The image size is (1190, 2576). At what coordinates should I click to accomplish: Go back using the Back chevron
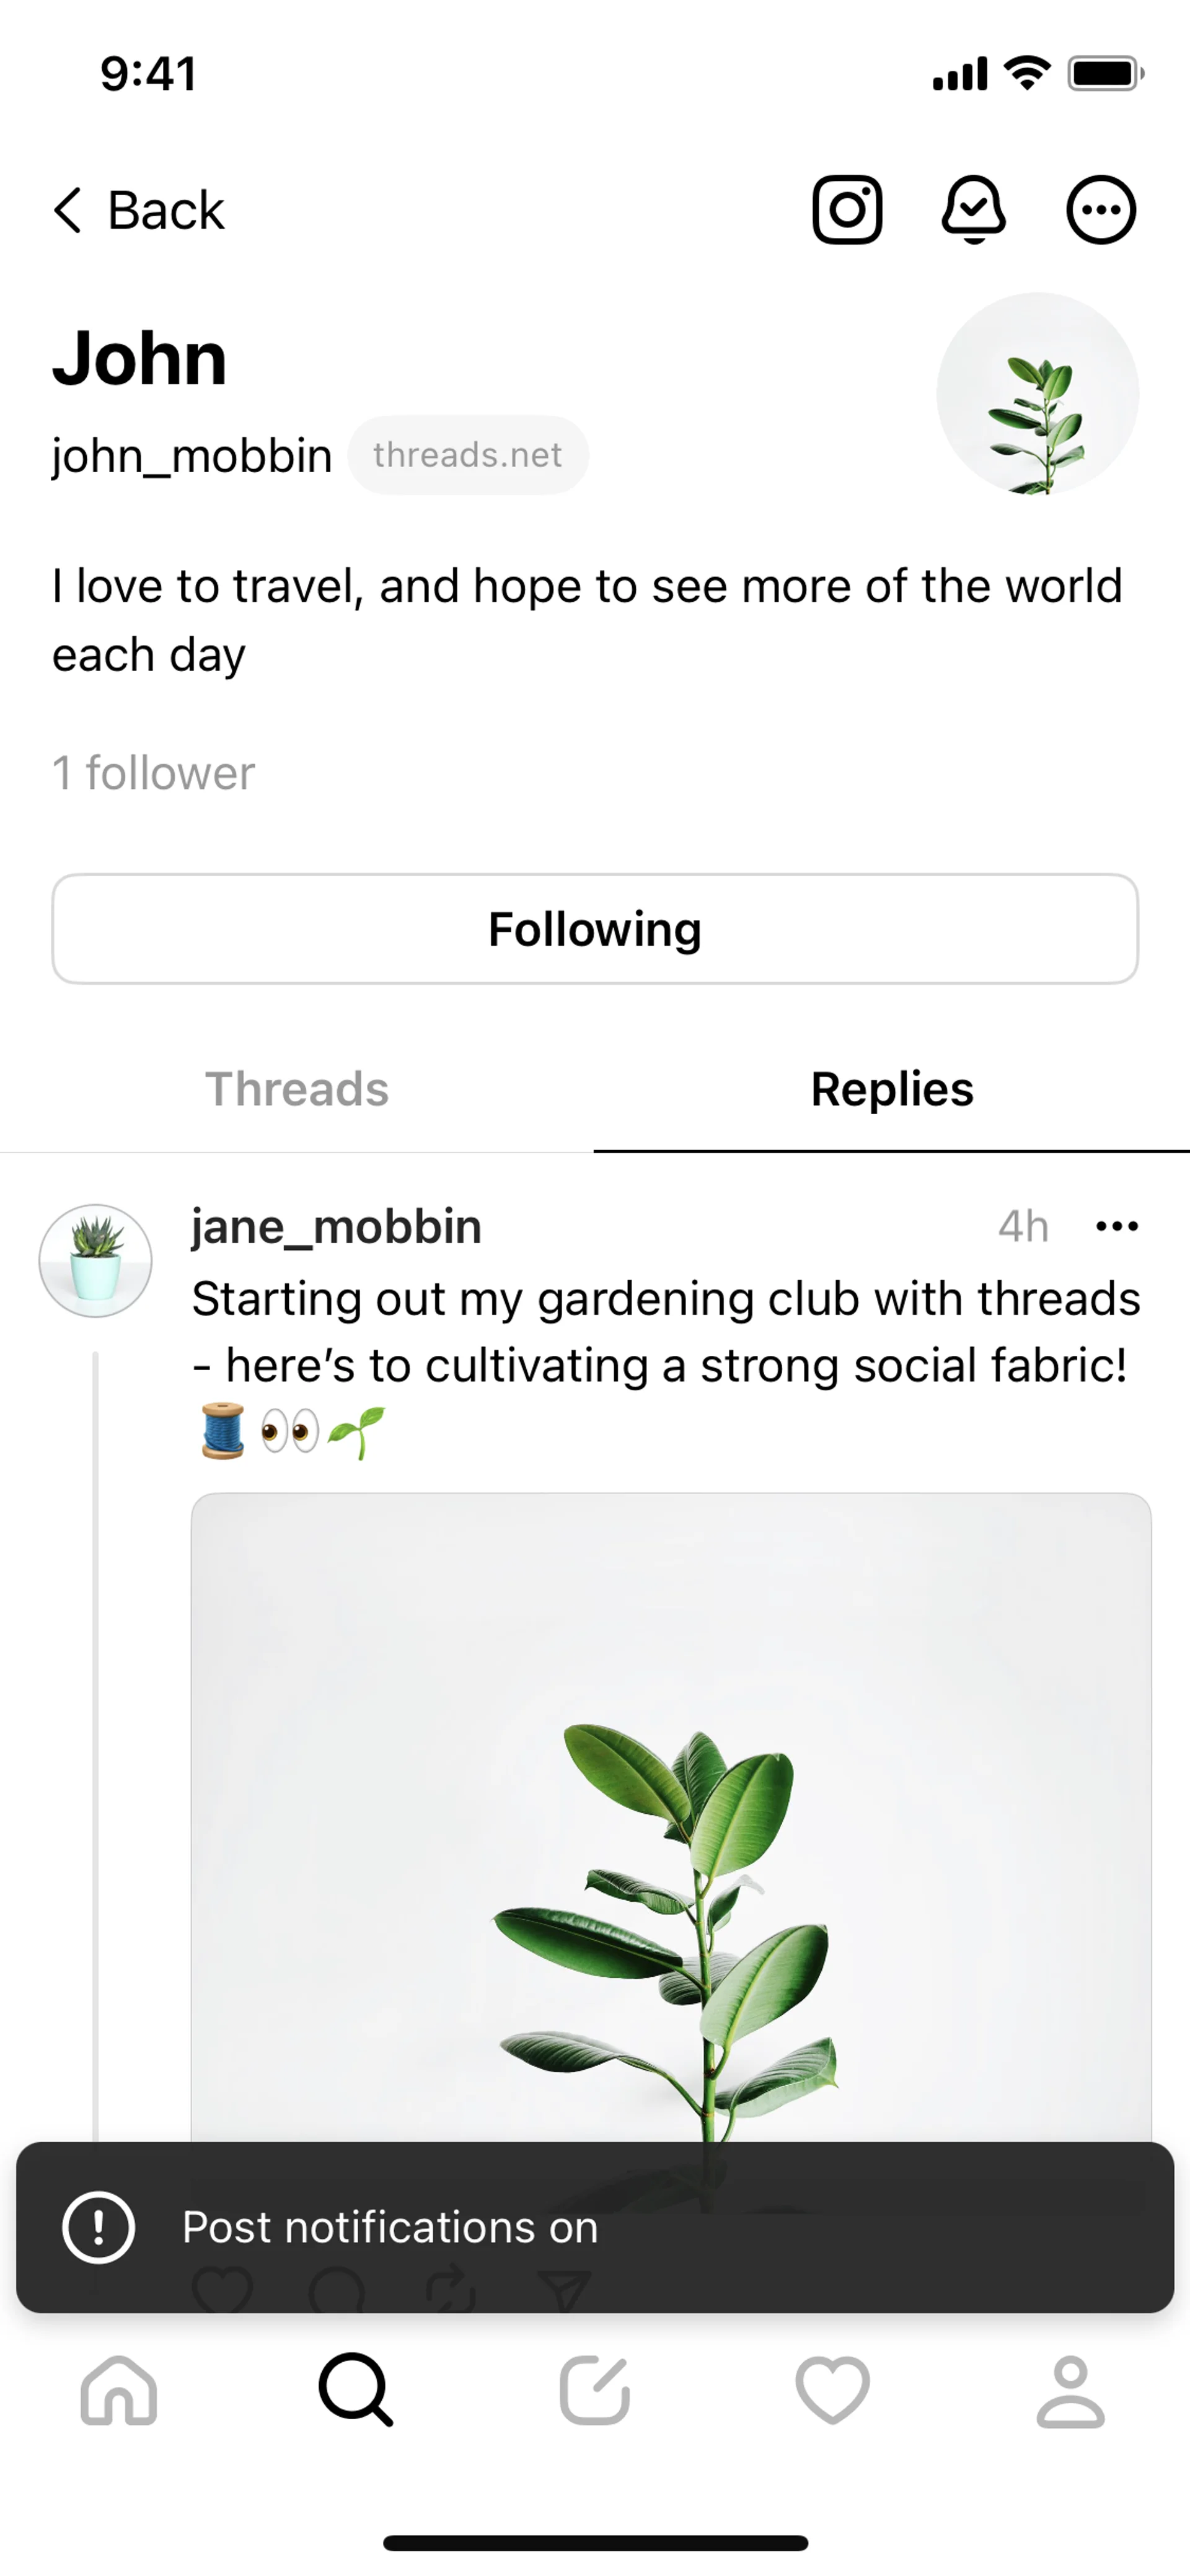point(138,210)
